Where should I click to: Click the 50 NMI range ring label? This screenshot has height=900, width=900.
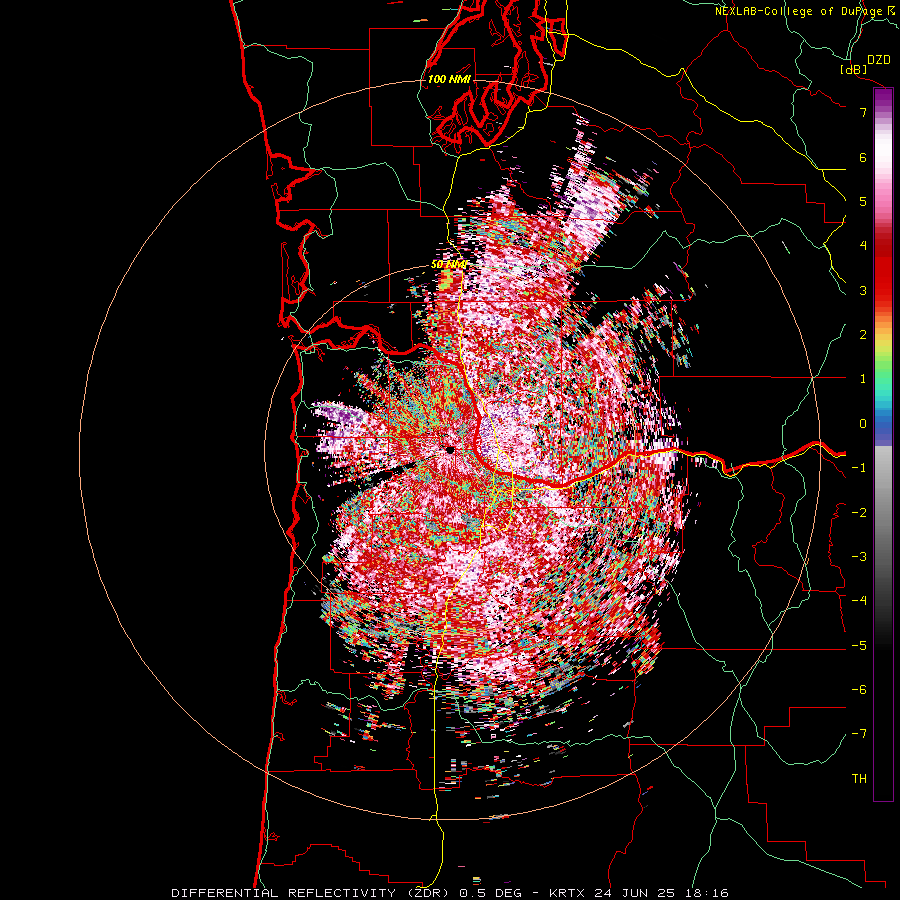coord(449,265)
